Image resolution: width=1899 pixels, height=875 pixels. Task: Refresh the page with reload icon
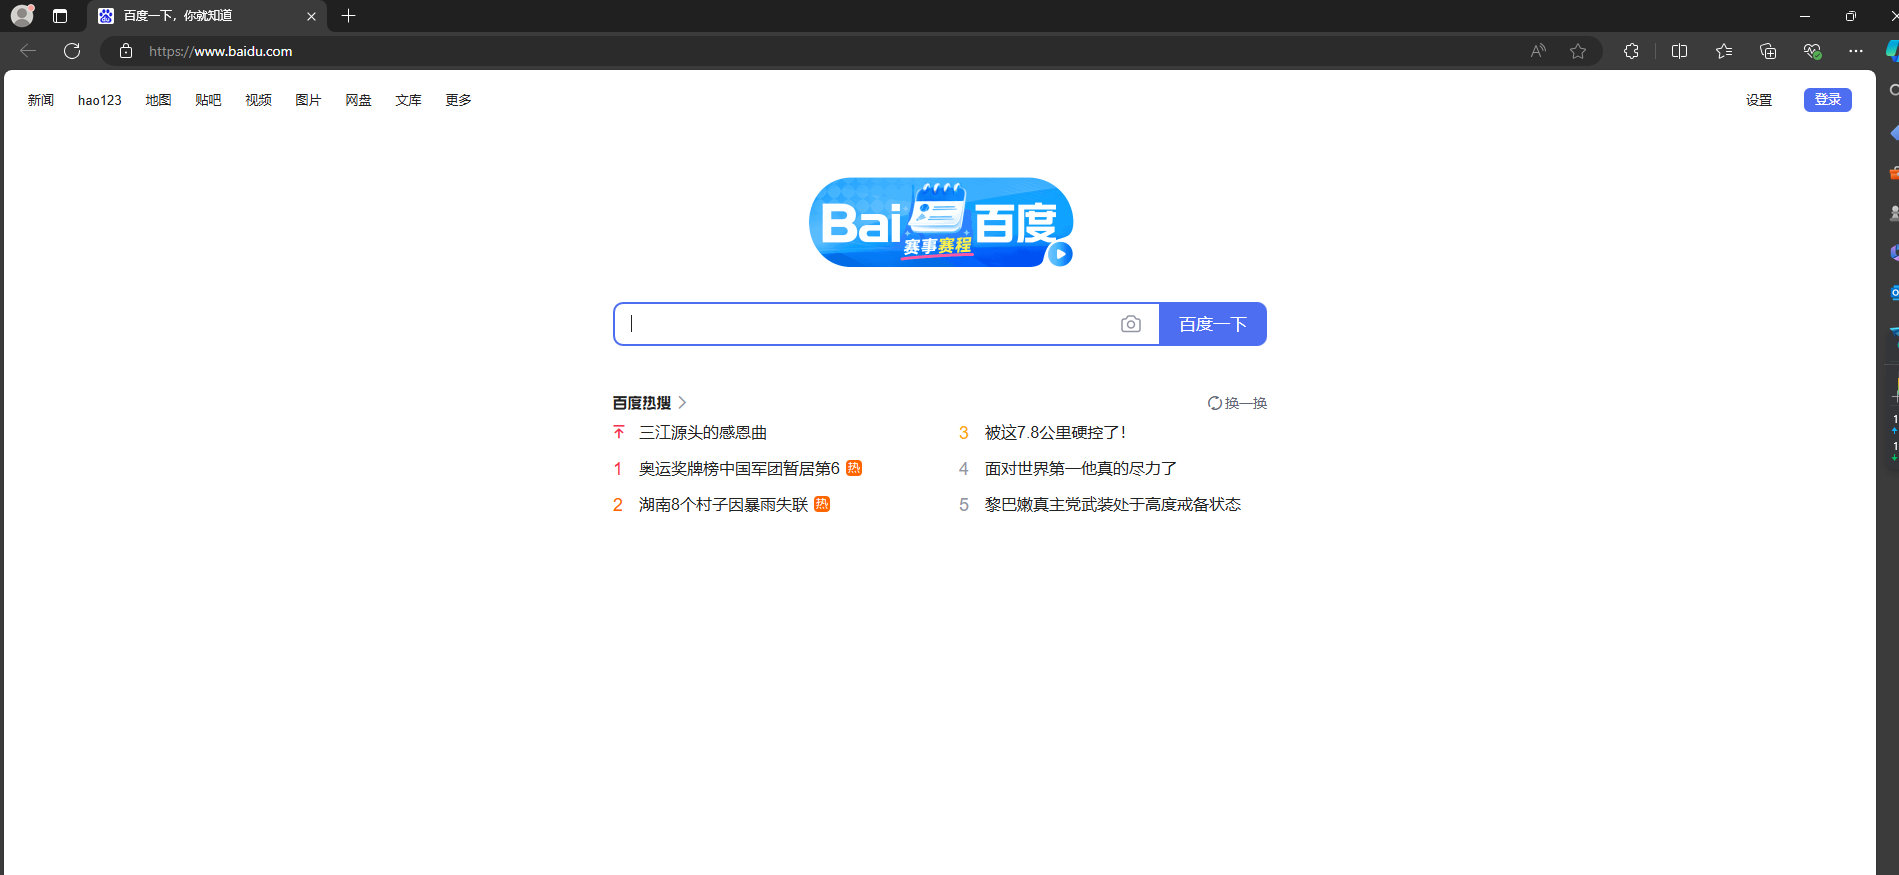click(72, 51)
